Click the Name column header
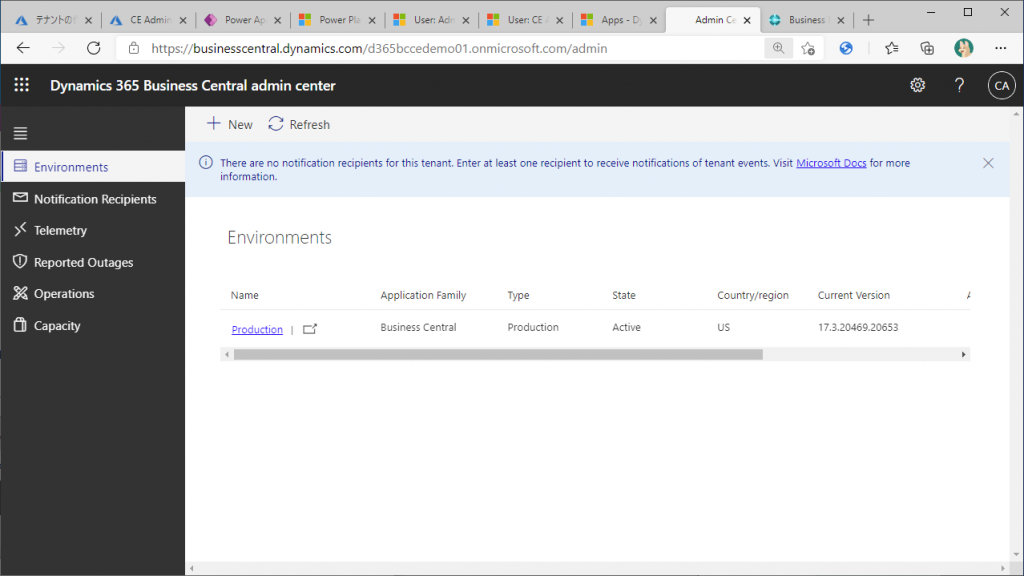Viewport: 1024px width, 576px height. (244, 295)
